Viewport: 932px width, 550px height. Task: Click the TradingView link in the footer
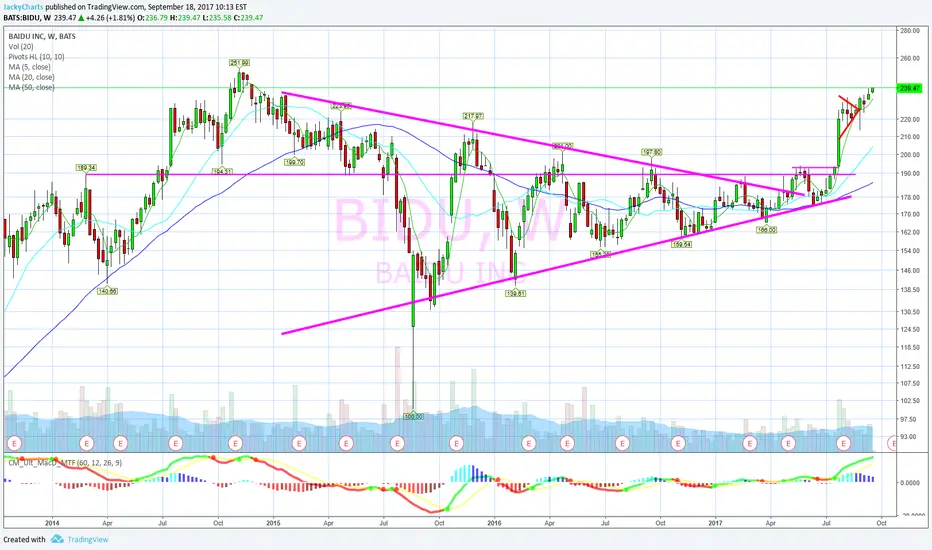88,539
